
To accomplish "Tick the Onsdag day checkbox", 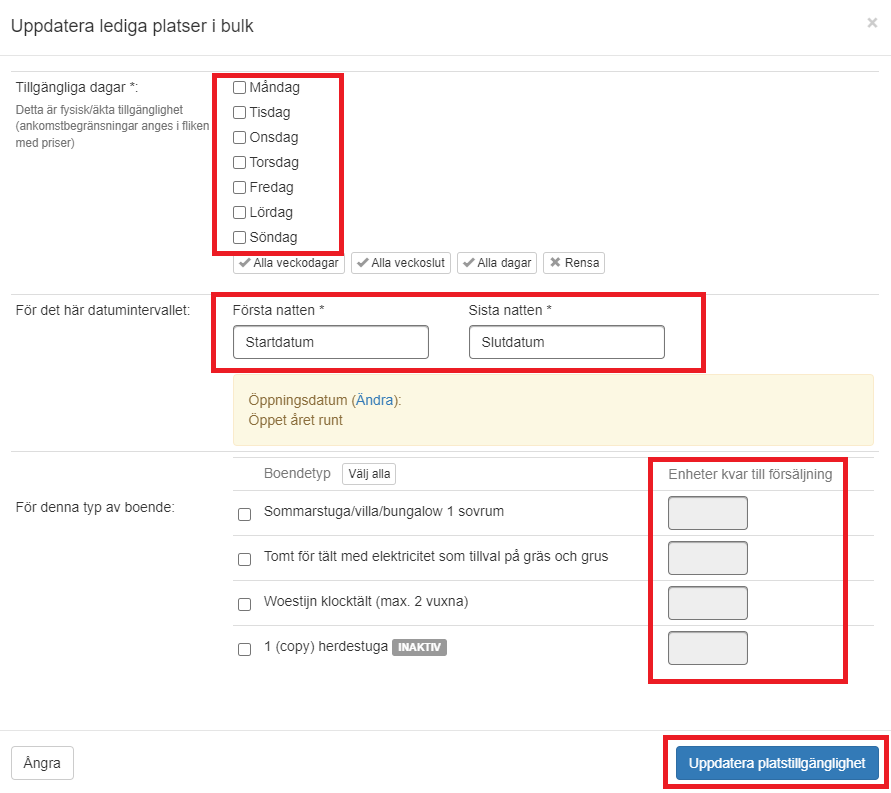I will (240, 138).
